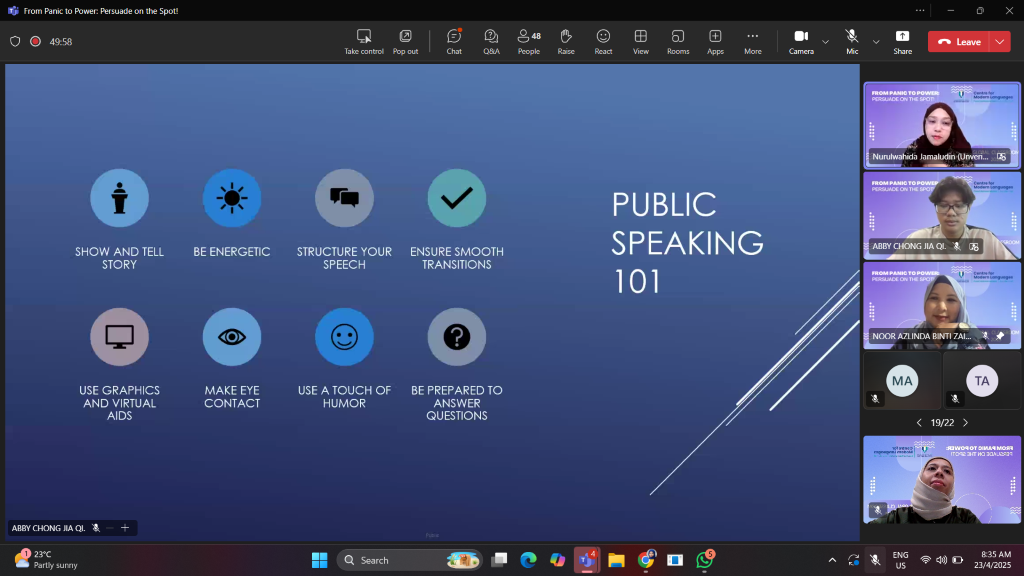Unmute the Mic in the toolbar
This screenshot has width=1024, height=576.
(x=852, y=41)
